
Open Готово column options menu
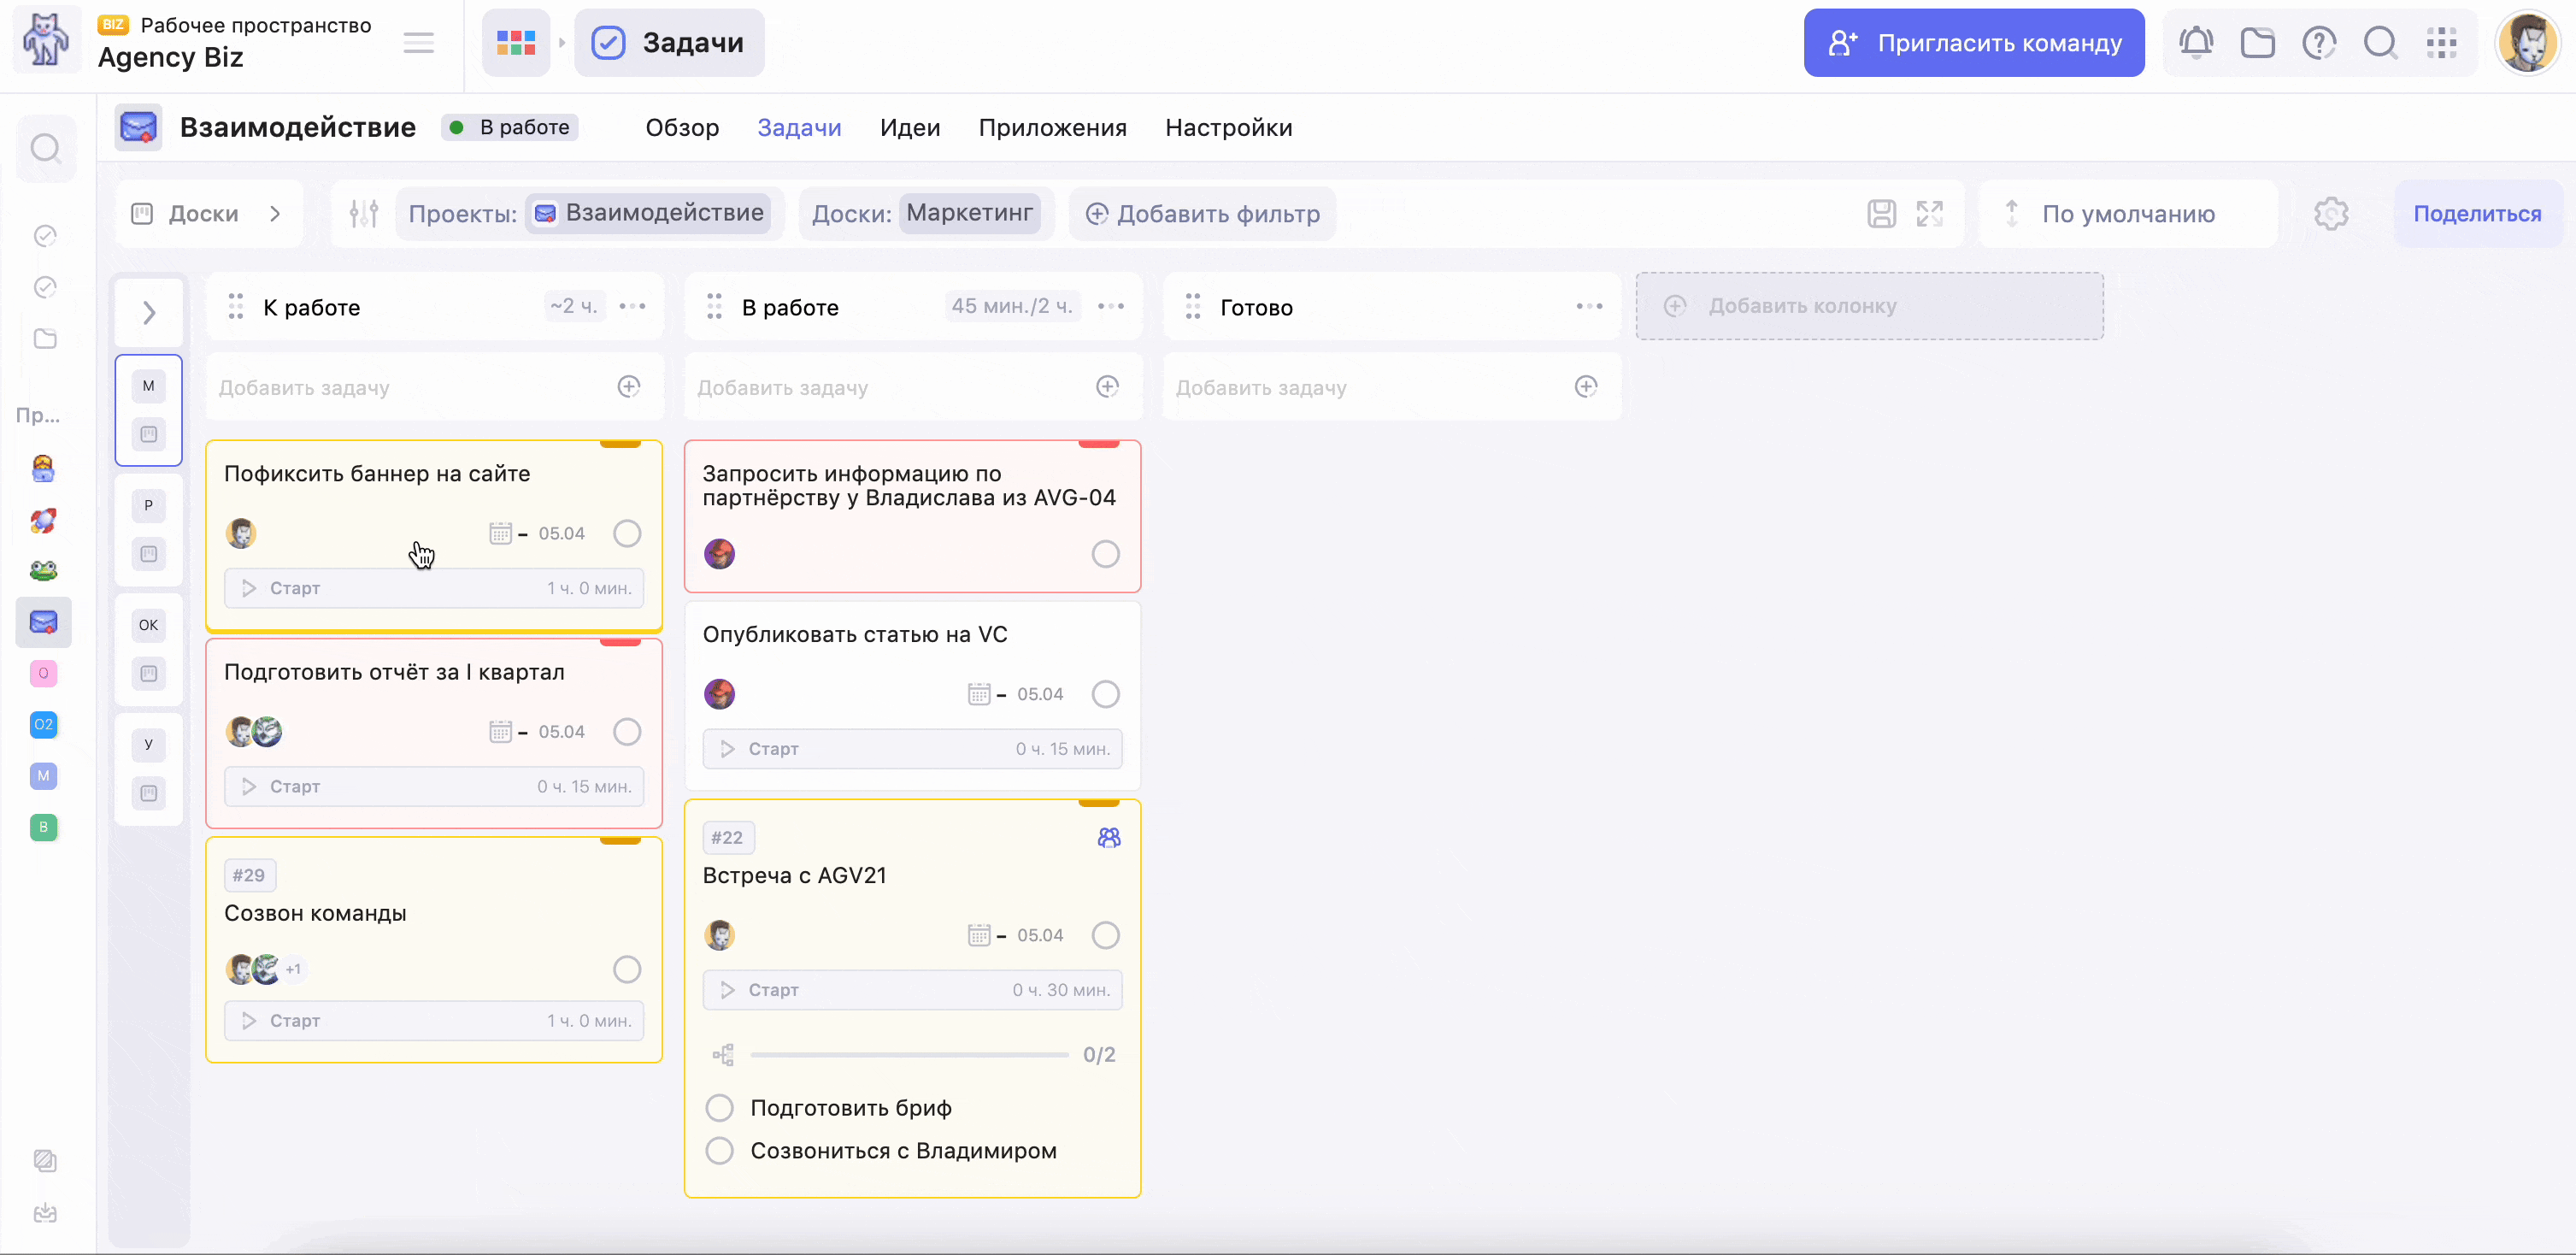(1590, 306)
